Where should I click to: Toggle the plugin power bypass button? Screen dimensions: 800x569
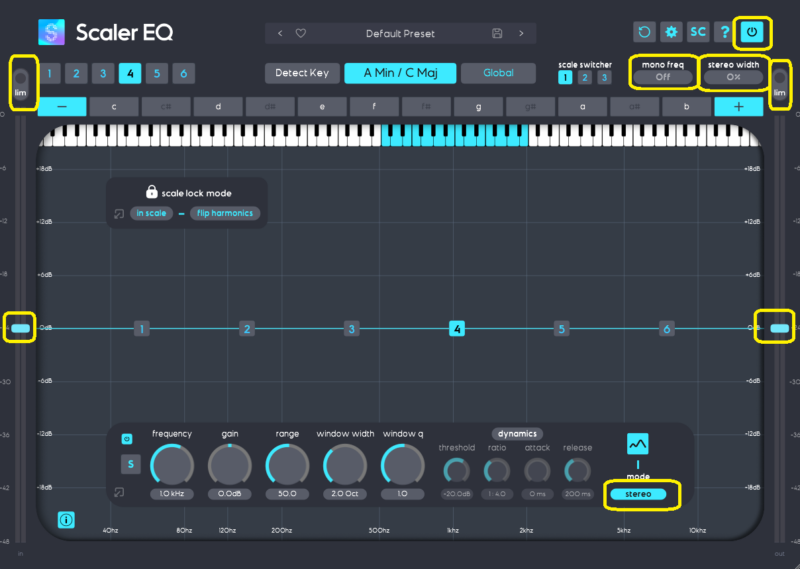(752, 33)
